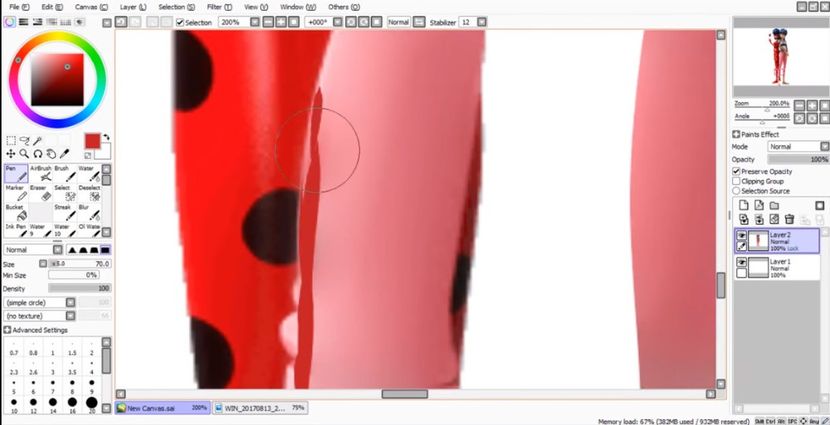Enable Clipping Group checkbox

736,181
